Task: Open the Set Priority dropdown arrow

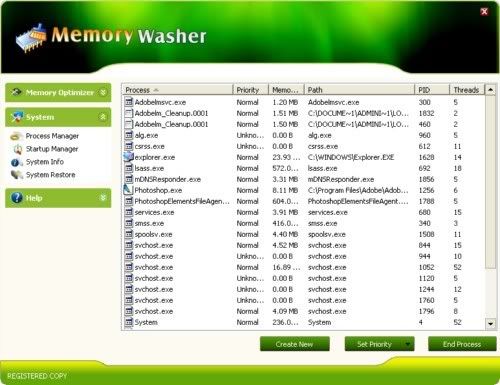Action: (x=408, y=344)
